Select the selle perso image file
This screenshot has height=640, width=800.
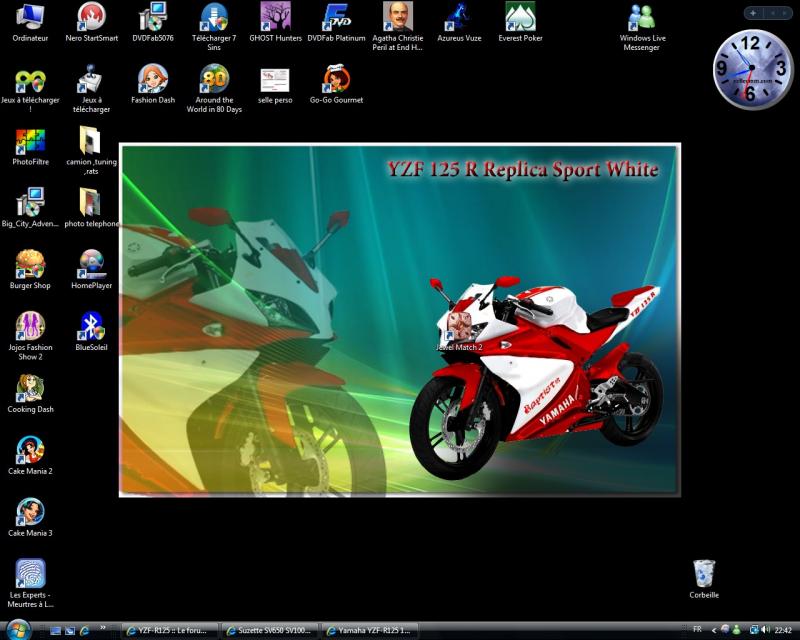pos(275,85)
